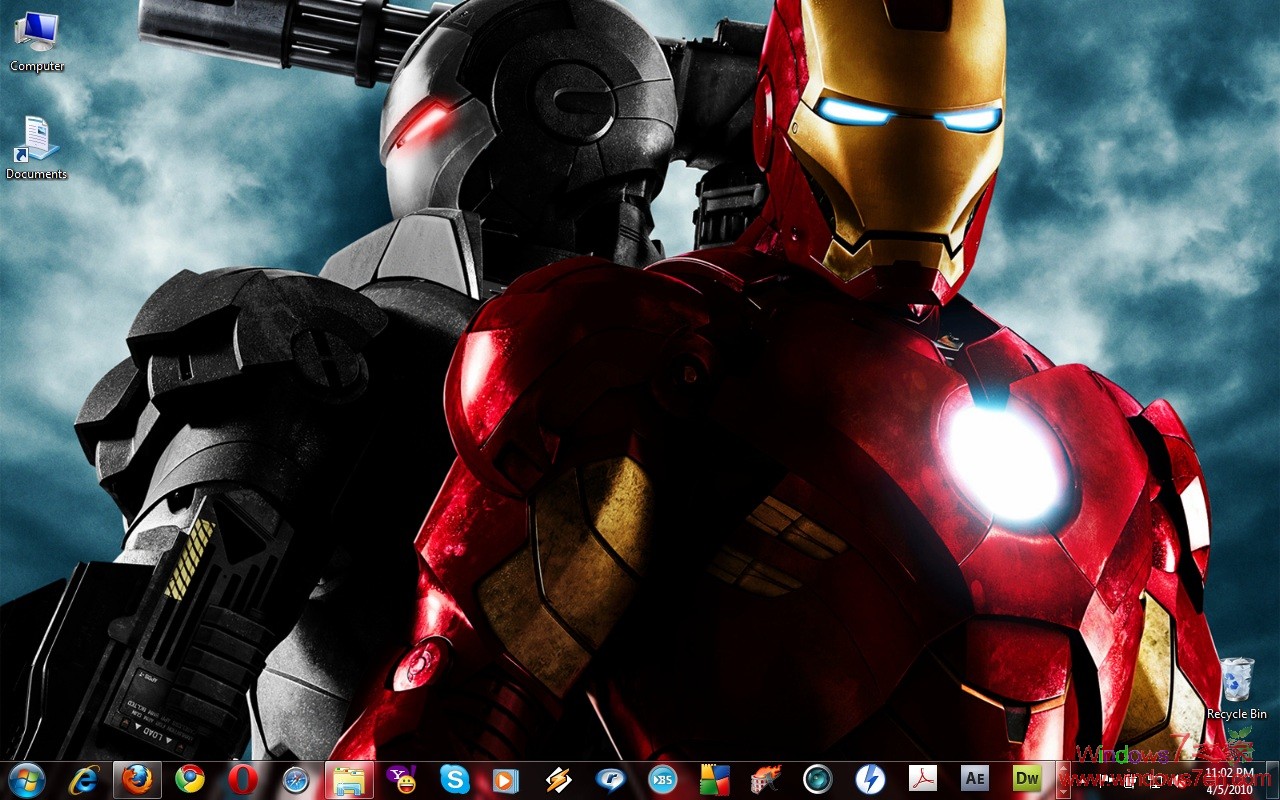This screenshot has width=1280, height=800.
Task: Launch Adobe Dreamweaver
Action: 1030,780
